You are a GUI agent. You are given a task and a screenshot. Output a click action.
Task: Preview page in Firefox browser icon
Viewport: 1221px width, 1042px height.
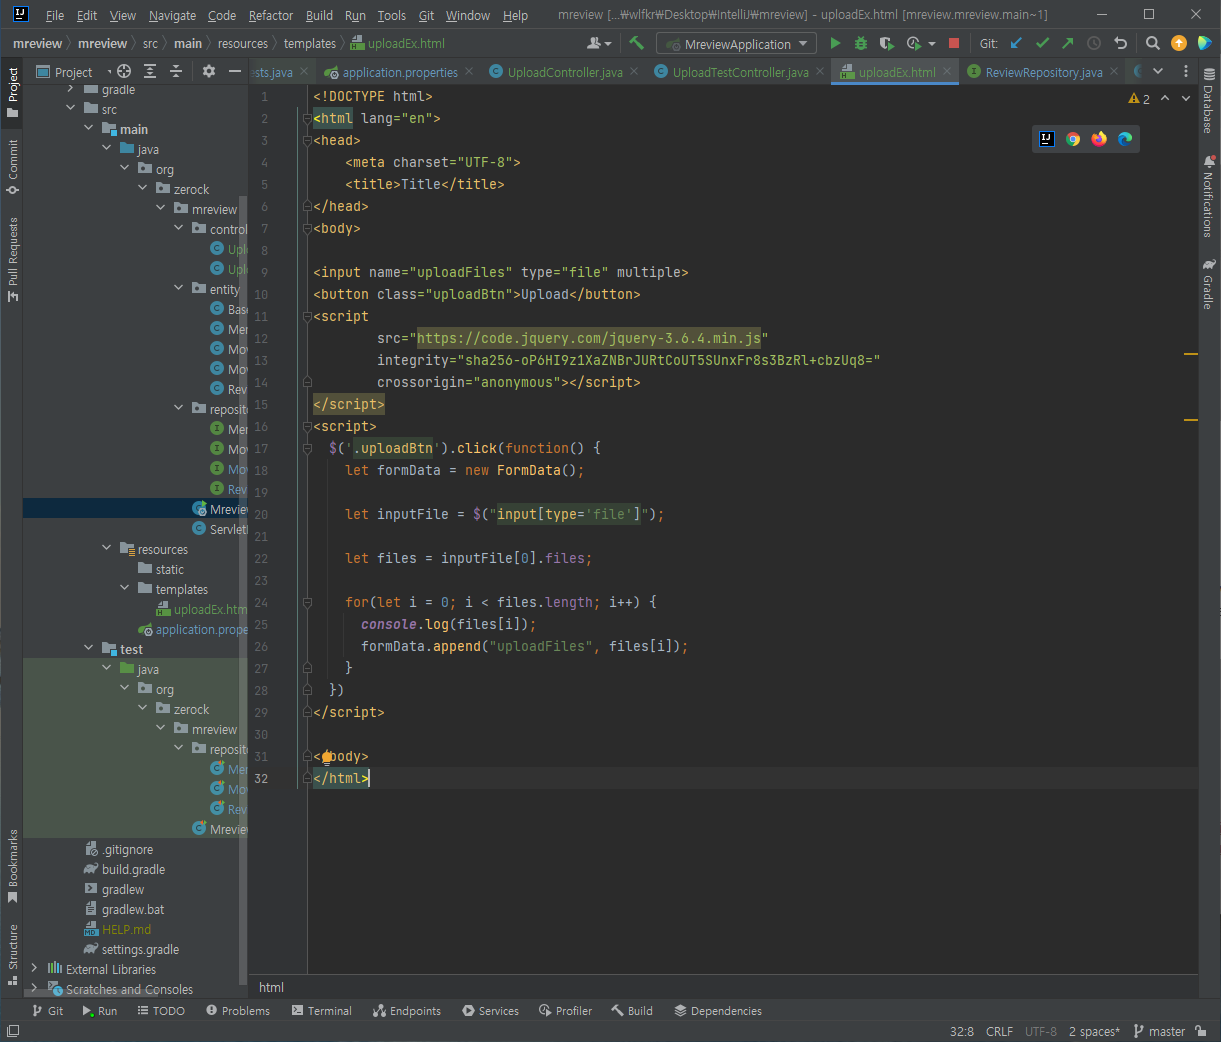1099,139
